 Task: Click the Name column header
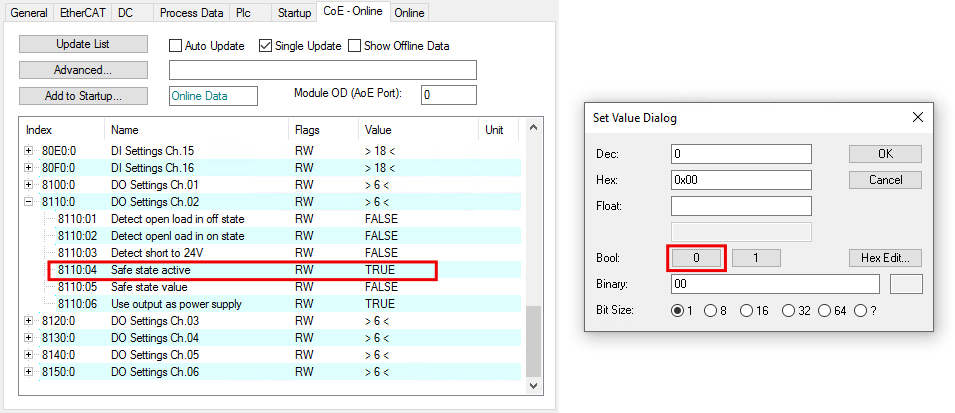(197, 130)
